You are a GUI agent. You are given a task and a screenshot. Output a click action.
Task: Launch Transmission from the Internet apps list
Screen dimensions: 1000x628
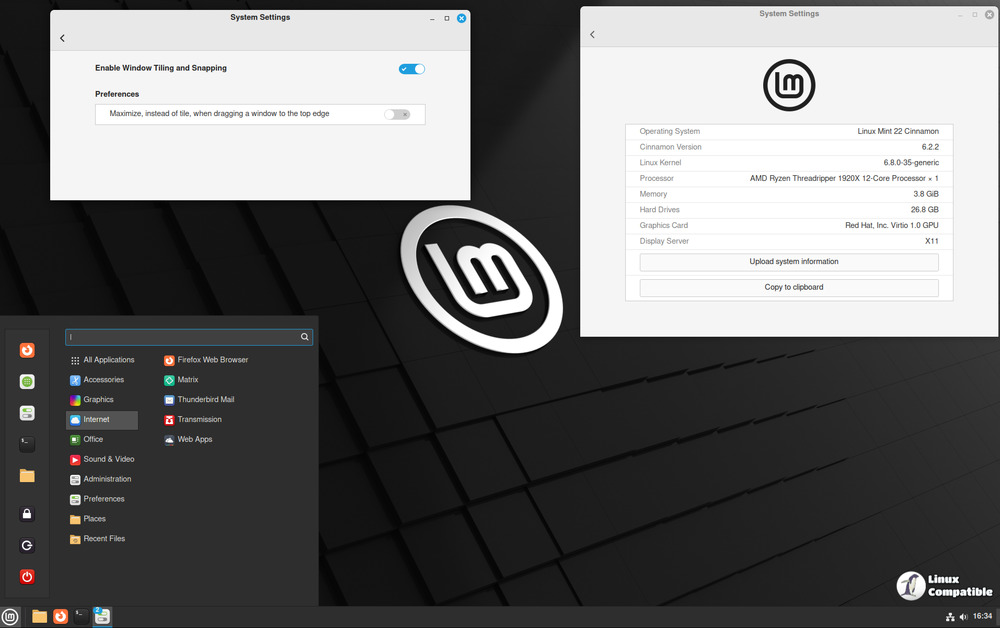pos(199,420)
